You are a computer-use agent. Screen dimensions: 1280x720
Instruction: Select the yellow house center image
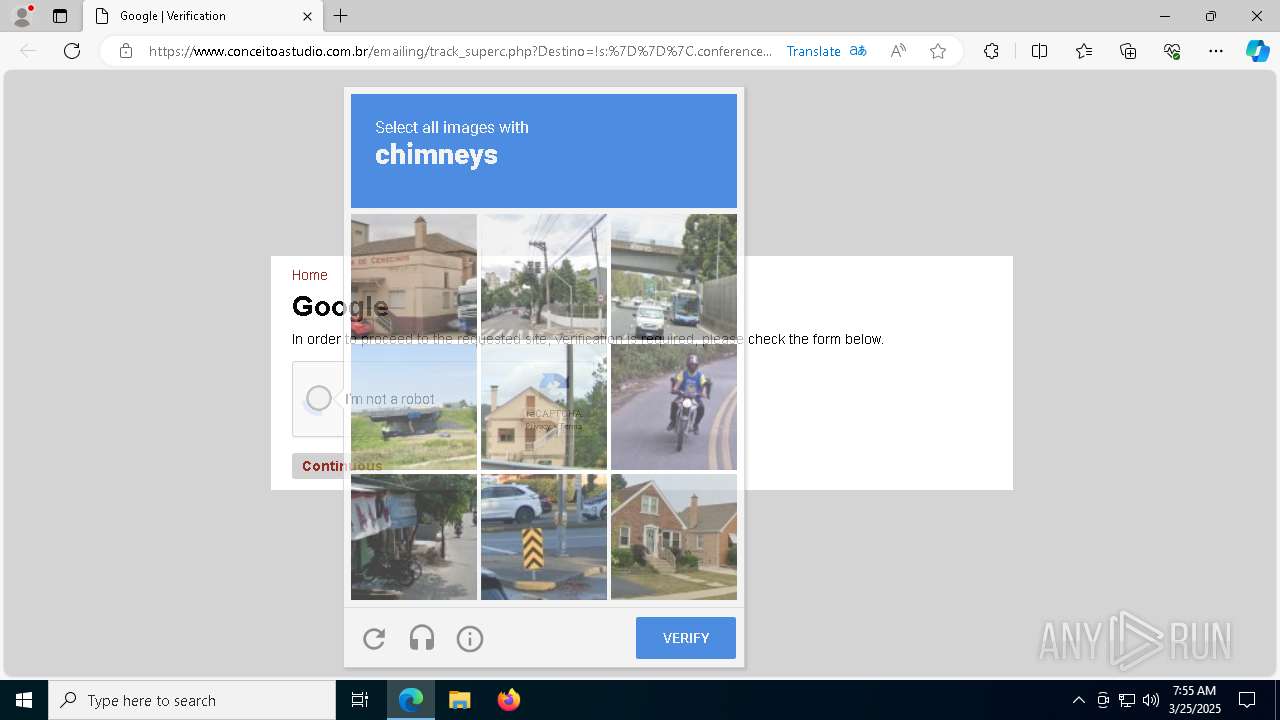(x=544, y=407)
